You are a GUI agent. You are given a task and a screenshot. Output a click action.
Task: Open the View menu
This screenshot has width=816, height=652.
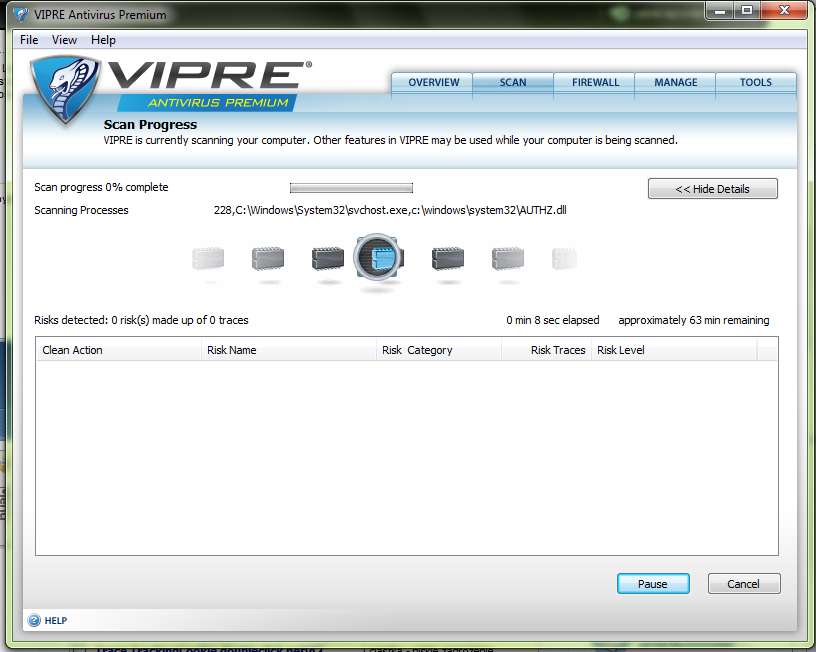[x=65, y=40]
